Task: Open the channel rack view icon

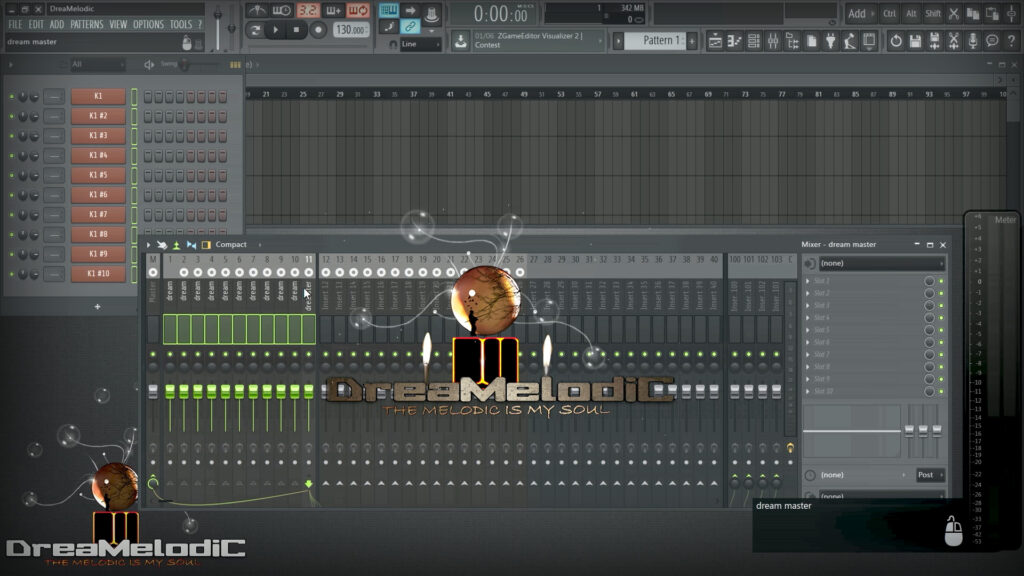Action: click(x=754, y=41)
